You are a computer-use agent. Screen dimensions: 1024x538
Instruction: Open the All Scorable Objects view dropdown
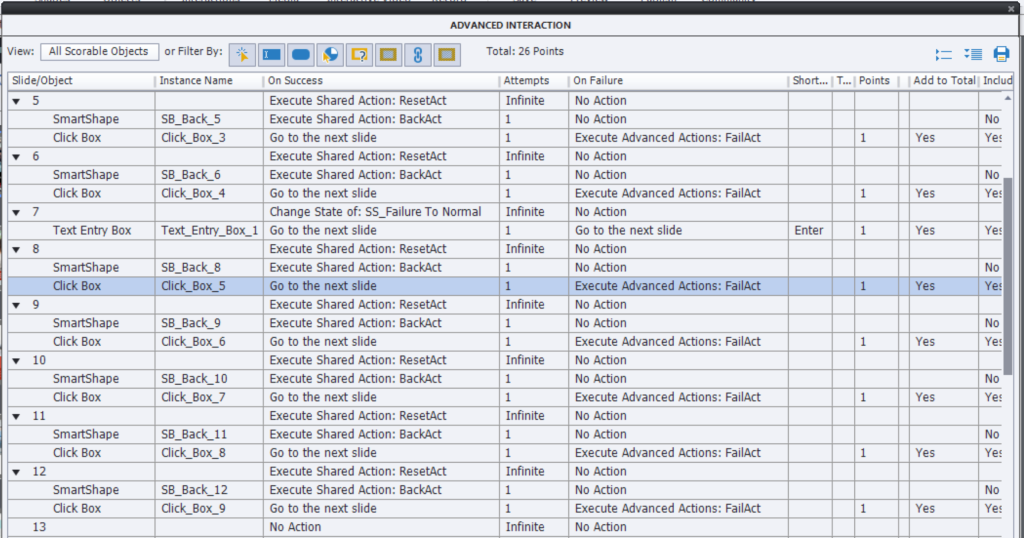99,51
